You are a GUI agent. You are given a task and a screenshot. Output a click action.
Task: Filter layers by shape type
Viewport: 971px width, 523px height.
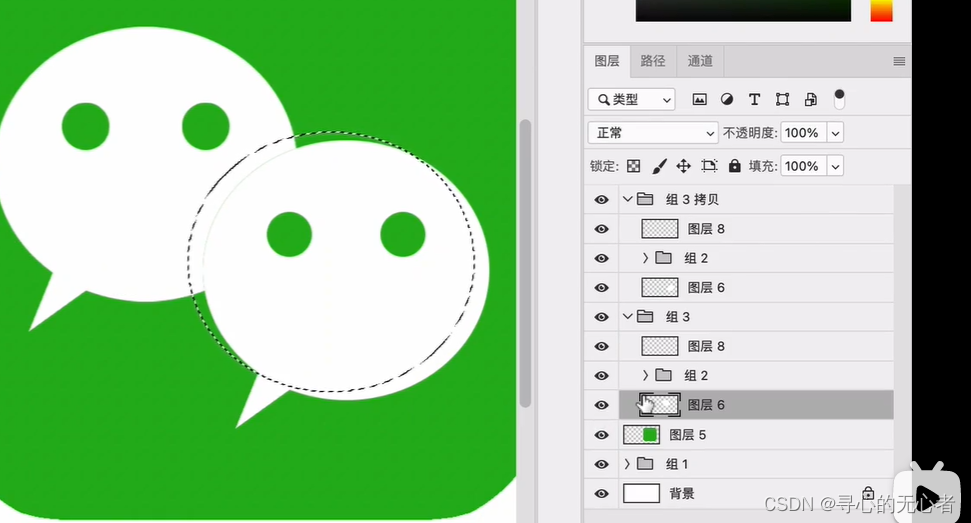(782, 100)
